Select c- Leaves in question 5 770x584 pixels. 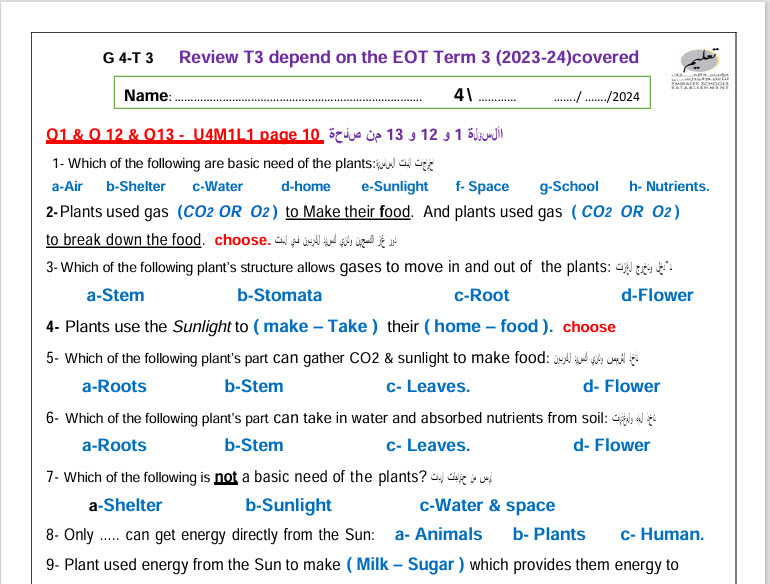428,386
